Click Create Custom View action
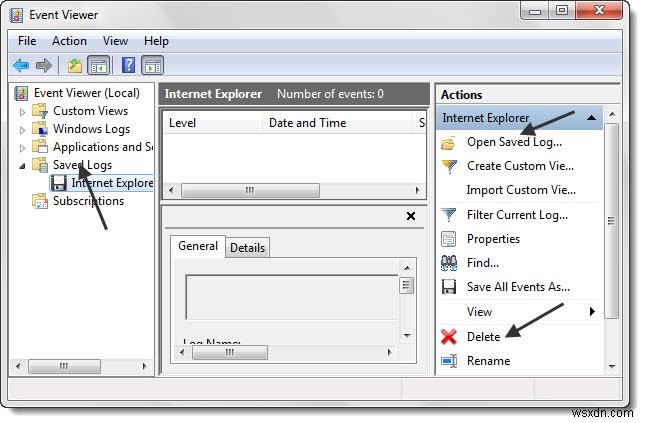 [520, 166]
